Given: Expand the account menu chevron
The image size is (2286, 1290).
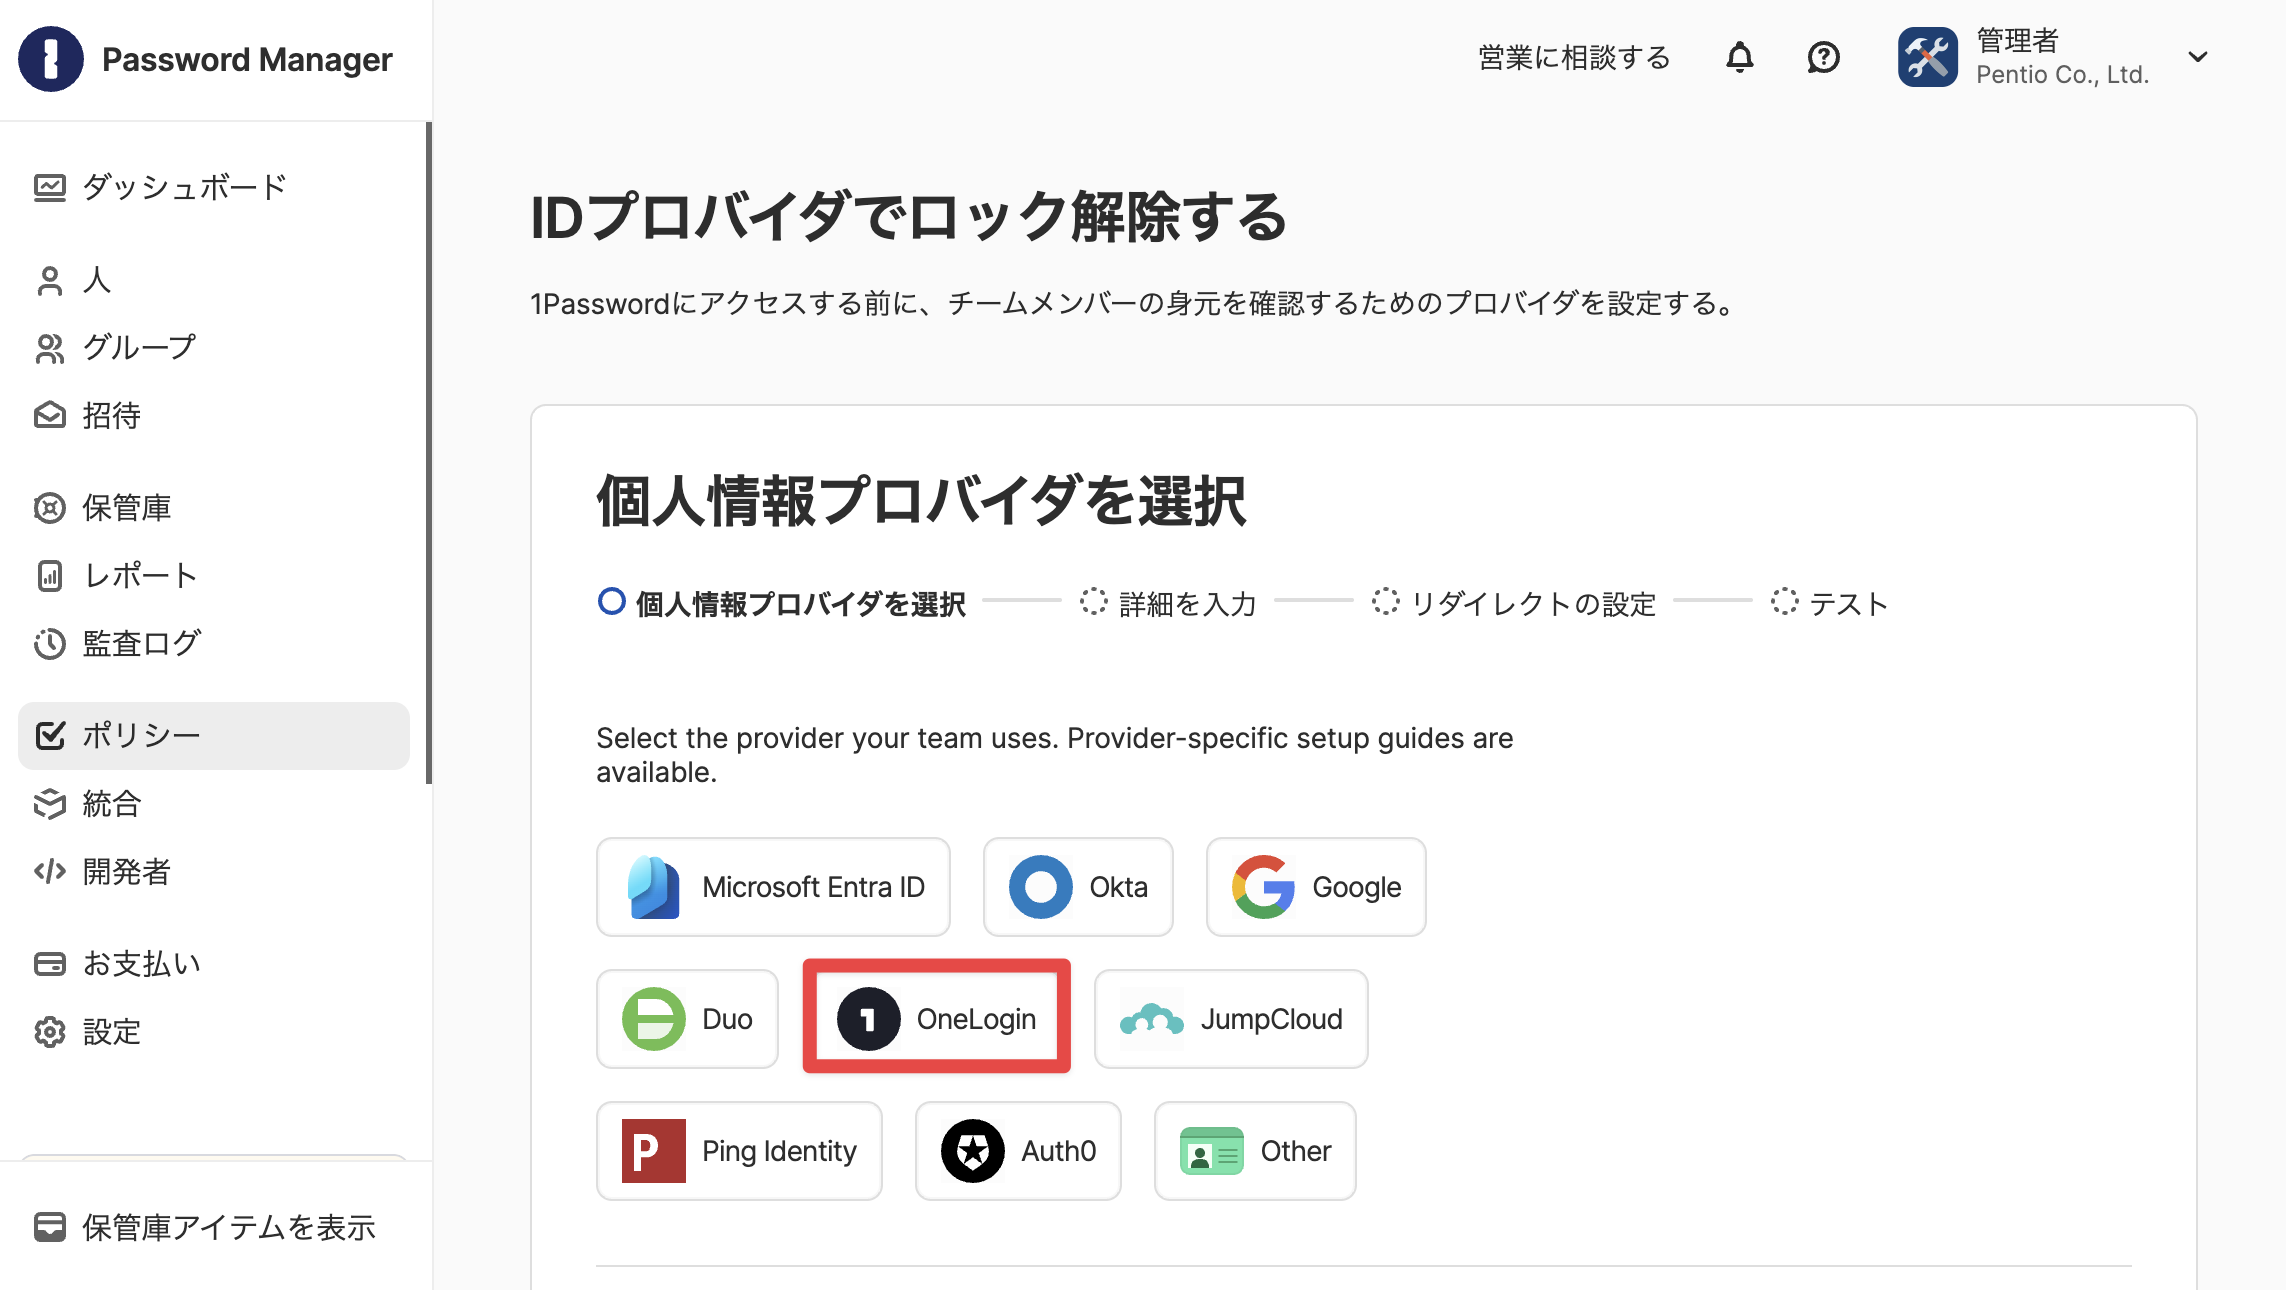Looking at the screenshot, I should coord(2198,57).
